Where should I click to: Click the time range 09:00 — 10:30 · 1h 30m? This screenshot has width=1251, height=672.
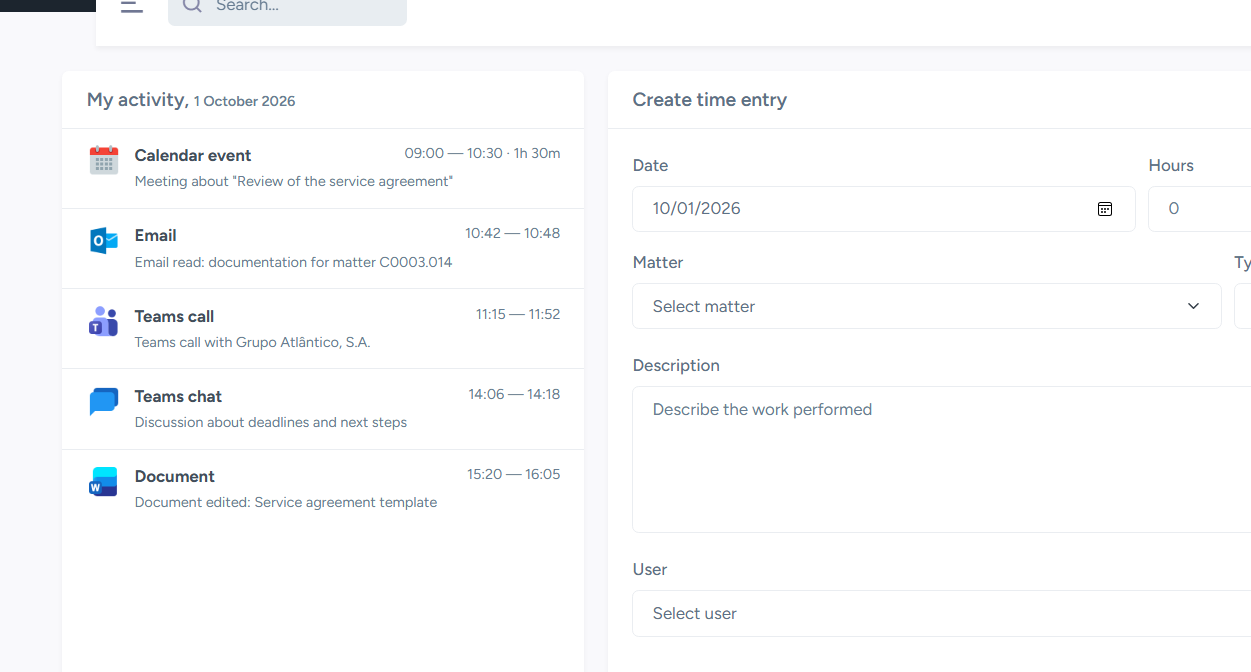(x=482, y=153)
